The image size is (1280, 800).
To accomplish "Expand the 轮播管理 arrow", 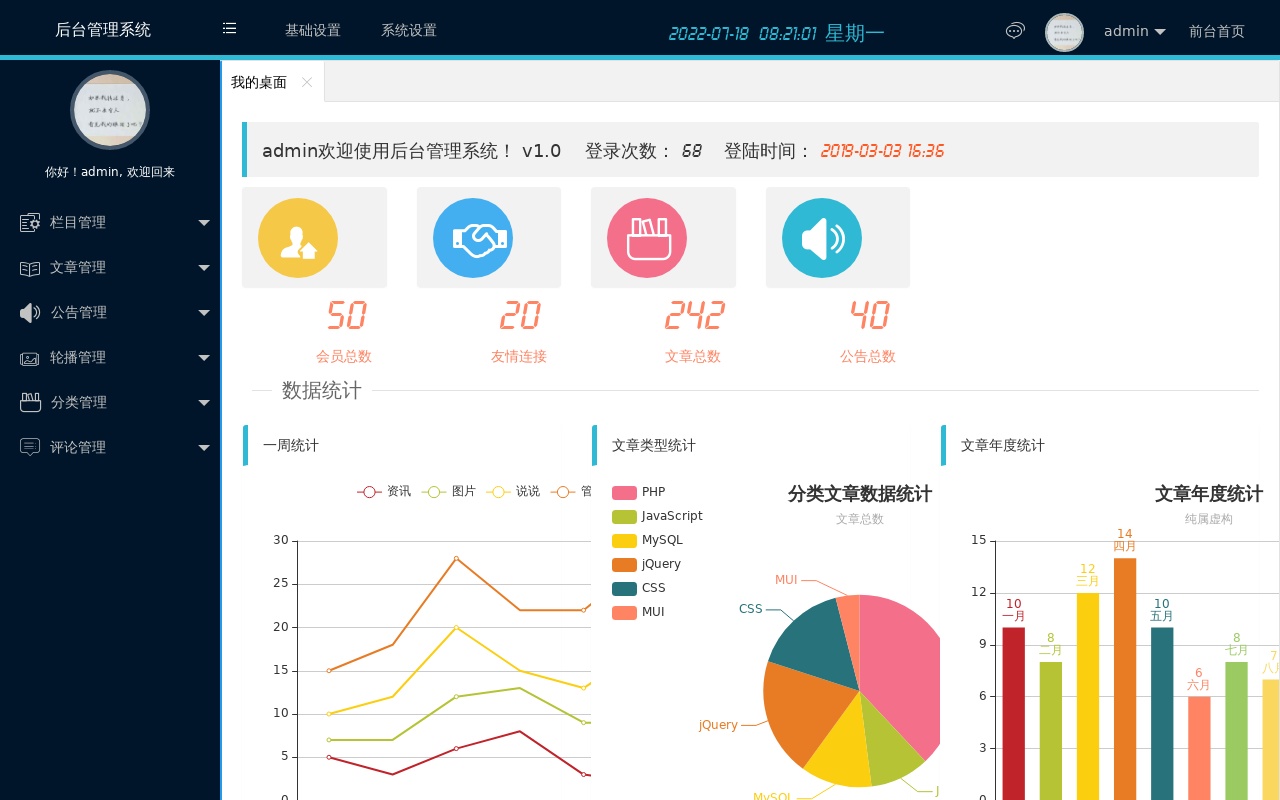I will coord(204,358).
